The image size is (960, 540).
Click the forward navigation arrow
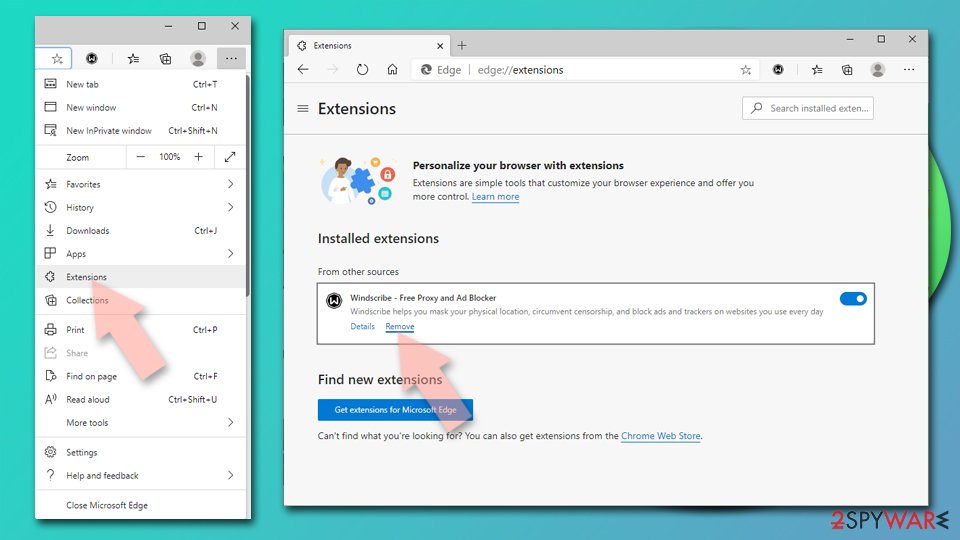pos(332,70)
